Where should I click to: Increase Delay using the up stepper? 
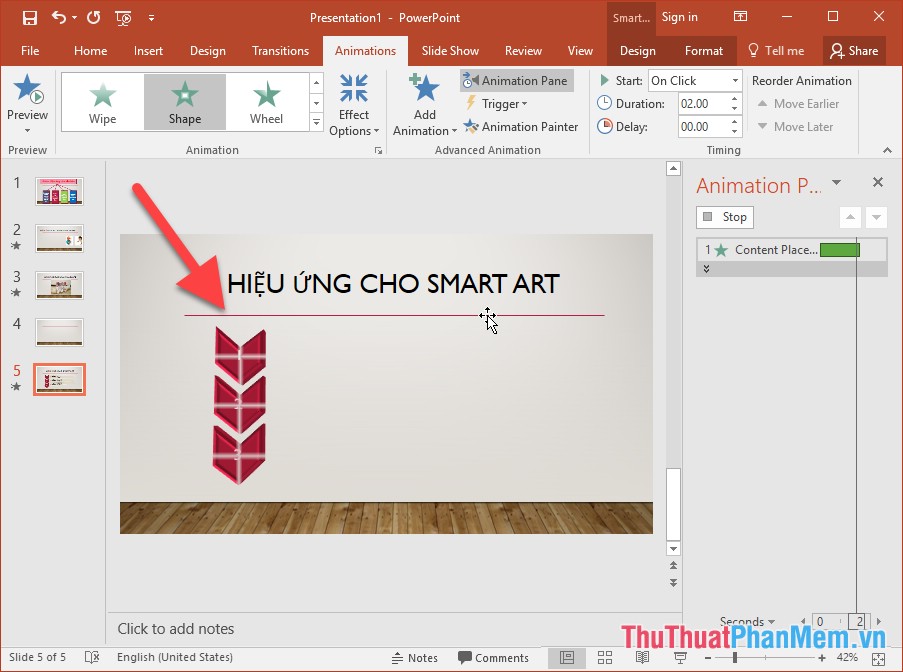(x=735, y=120)
